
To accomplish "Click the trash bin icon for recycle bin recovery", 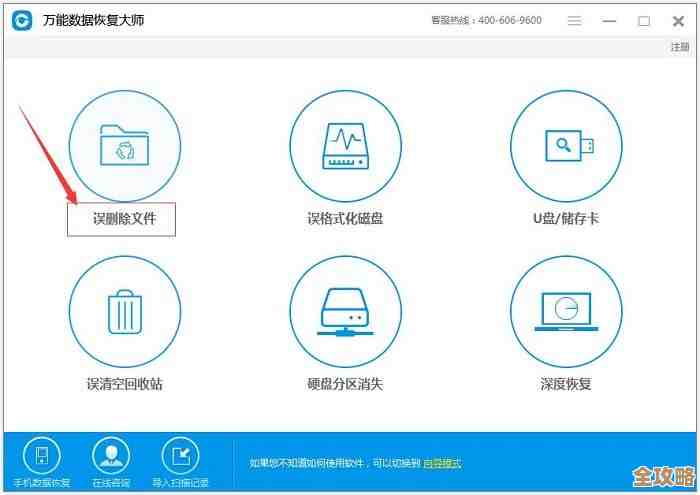I will tap(125, 312).
